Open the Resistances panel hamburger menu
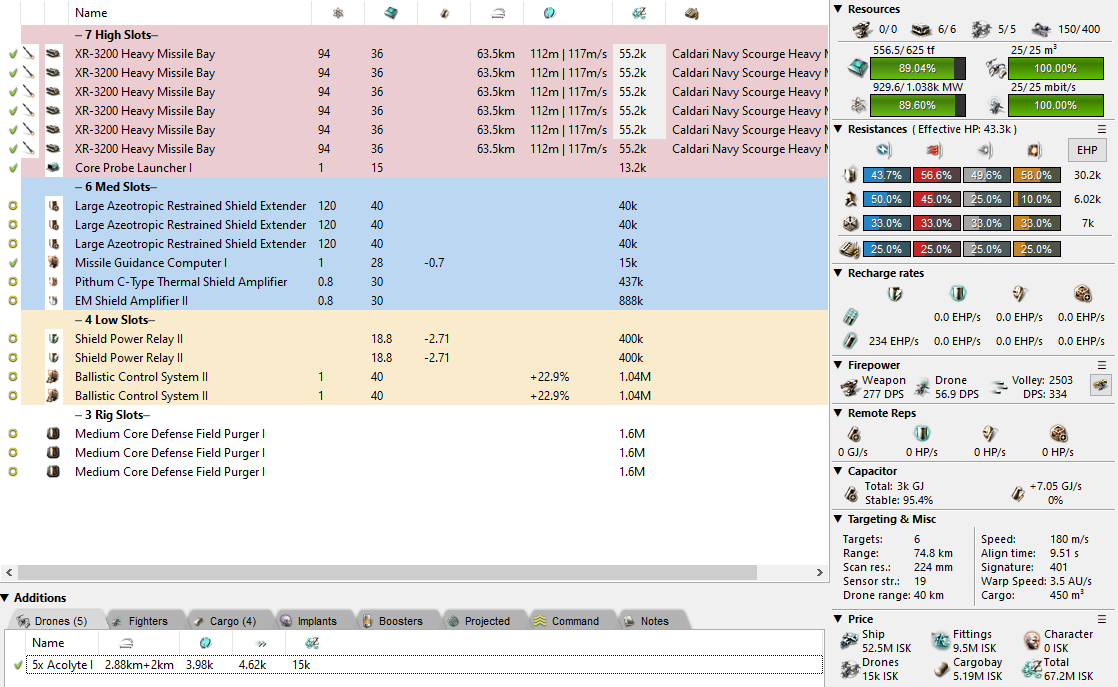Viewport: 1118px width, 687px height. (1102, 129)
